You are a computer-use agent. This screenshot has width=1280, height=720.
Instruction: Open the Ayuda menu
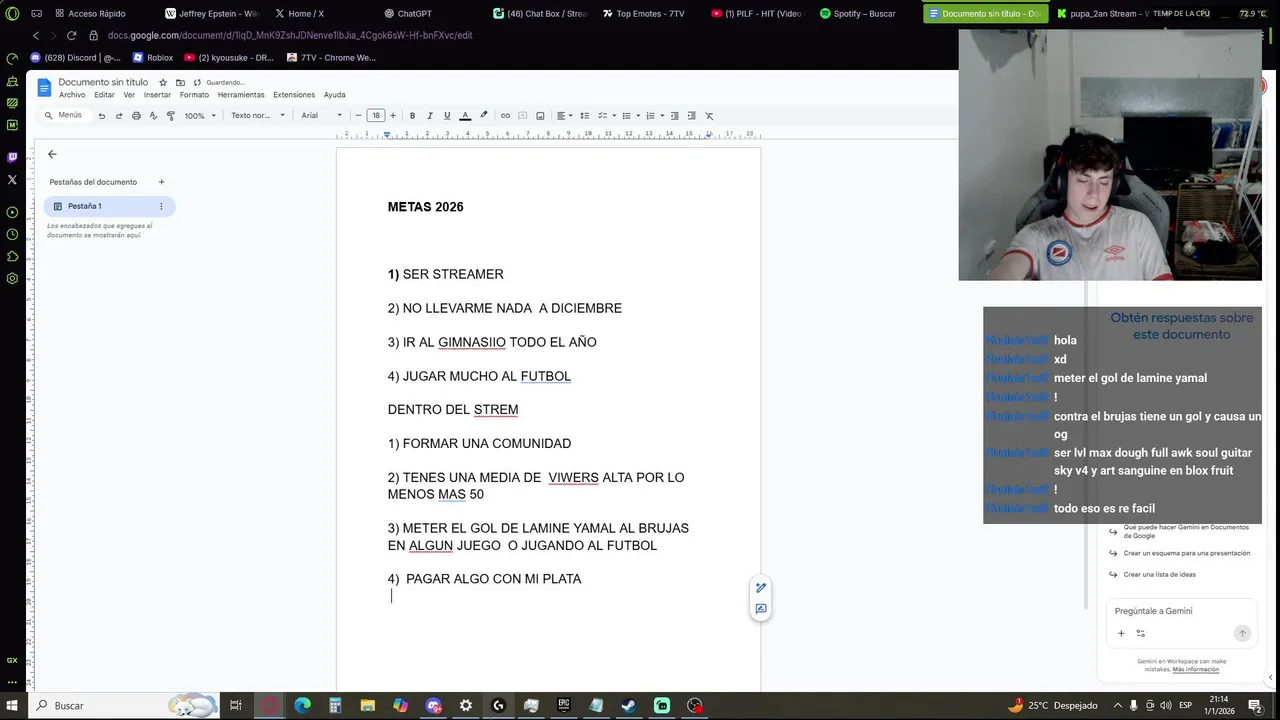(335, 95)
